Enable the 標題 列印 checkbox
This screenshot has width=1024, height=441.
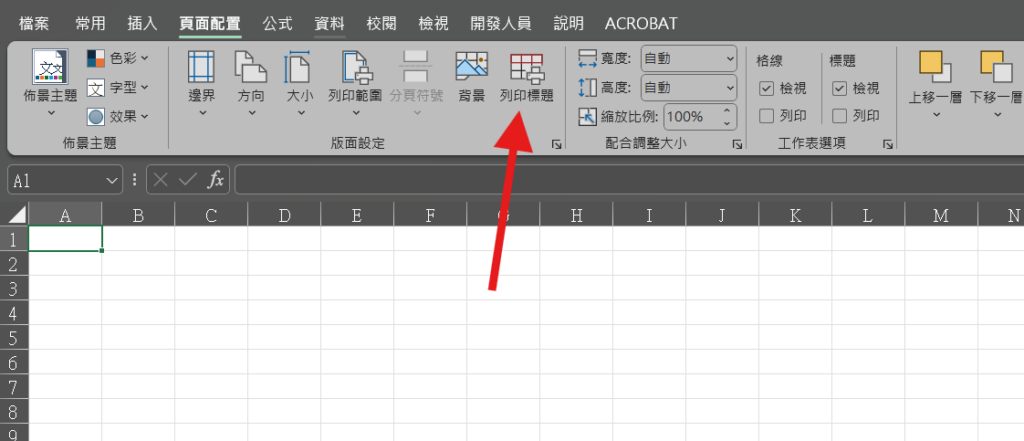click(840, 116)
